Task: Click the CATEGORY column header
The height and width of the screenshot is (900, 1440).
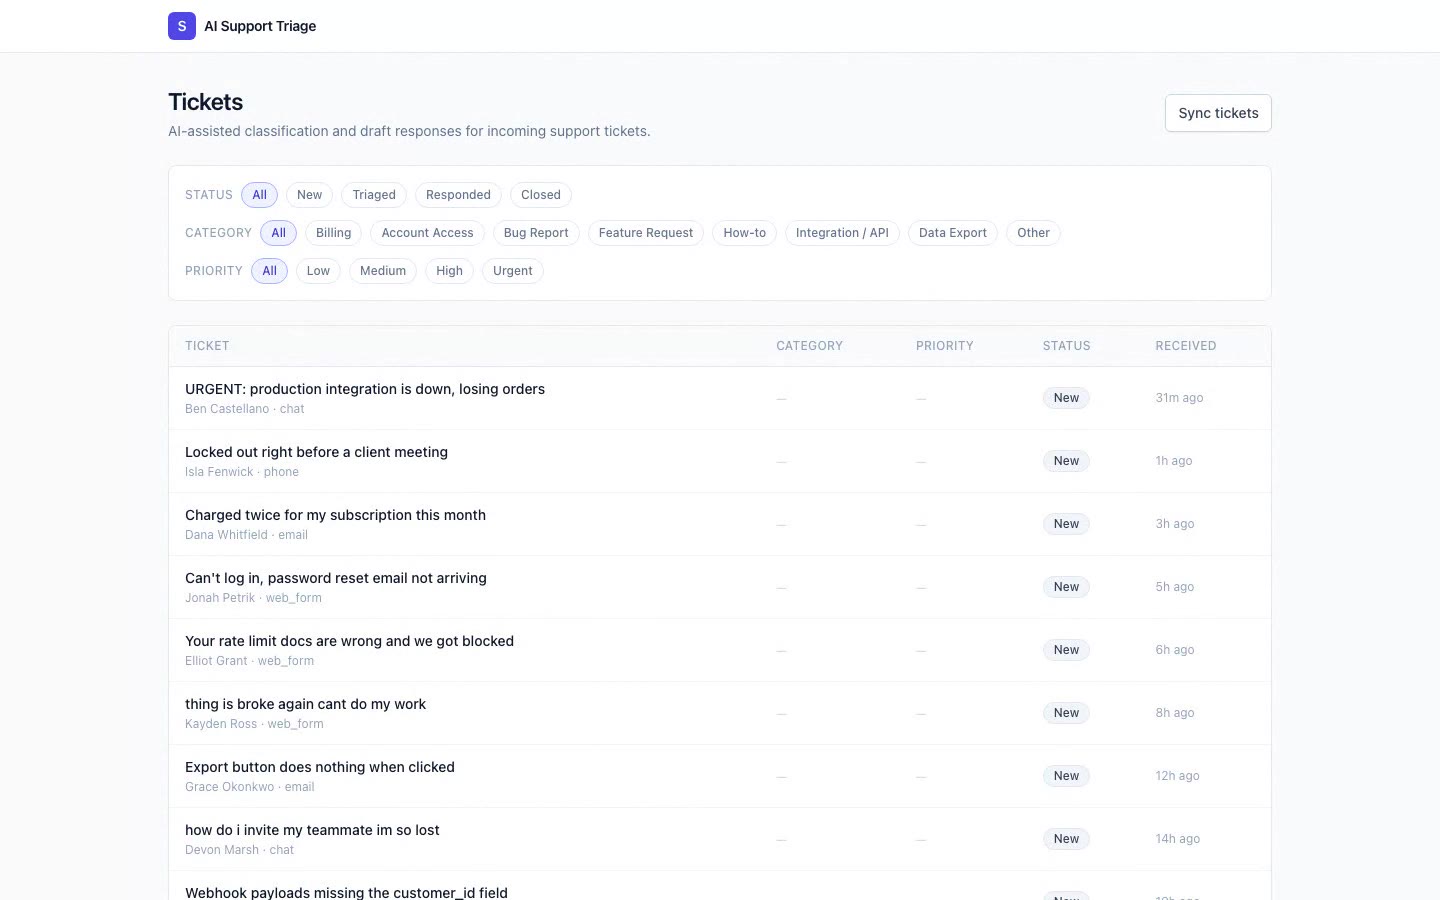Action: [810, 346]
